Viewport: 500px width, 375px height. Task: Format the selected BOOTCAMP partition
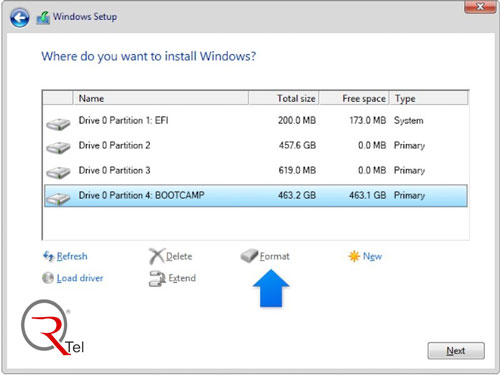(274, 256)
